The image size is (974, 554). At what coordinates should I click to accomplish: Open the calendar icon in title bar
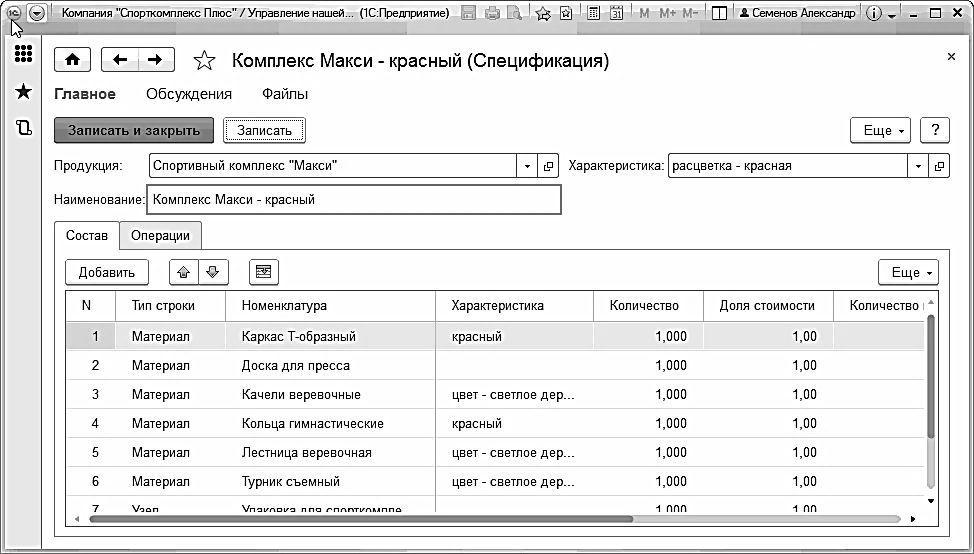tap(616, 14)
